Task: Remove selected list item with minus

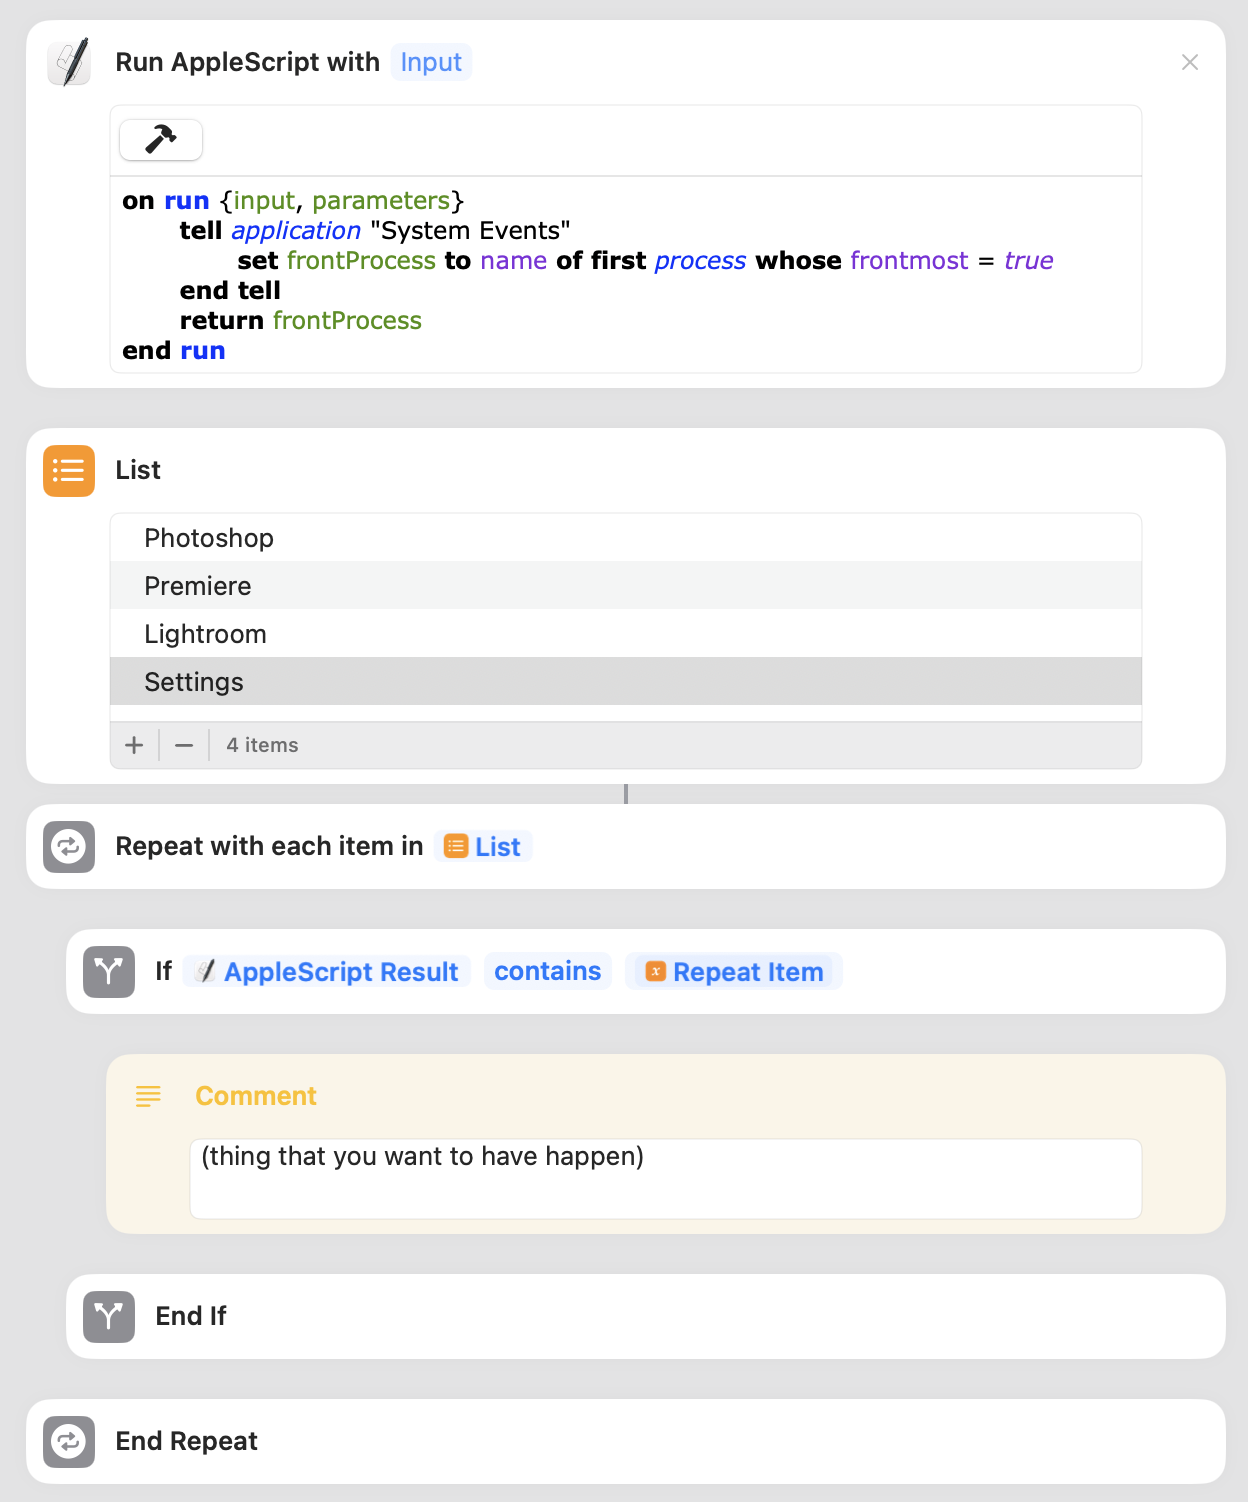Action: coord(184,745)
